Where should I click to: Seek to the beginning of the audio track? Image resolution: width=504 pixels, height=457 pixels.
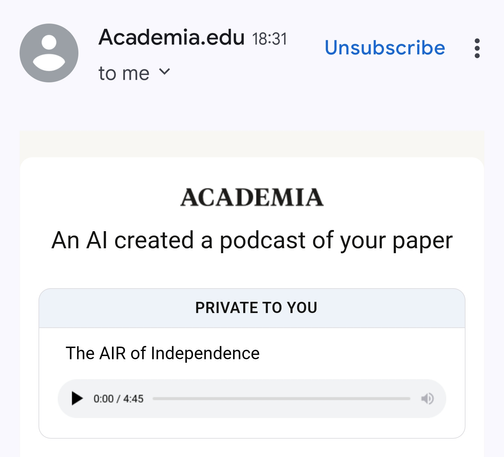(154, 398)
